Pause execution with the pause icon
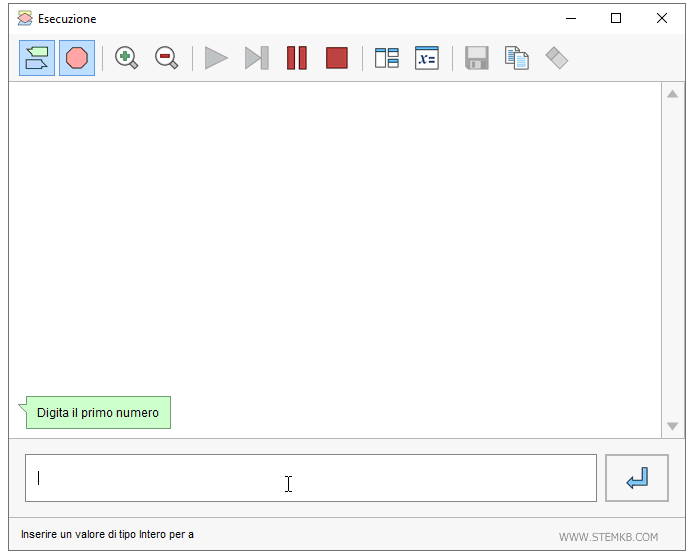Viewport: 691px width, 554px height. [297, 58]
